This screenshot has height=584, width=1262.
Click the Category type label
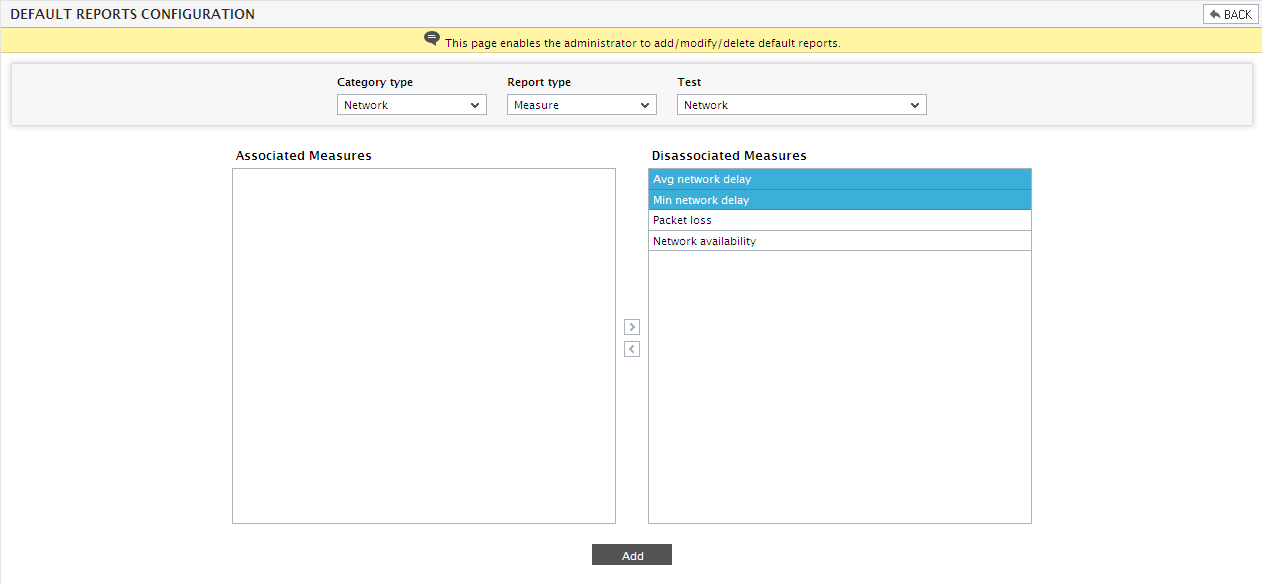375,82
